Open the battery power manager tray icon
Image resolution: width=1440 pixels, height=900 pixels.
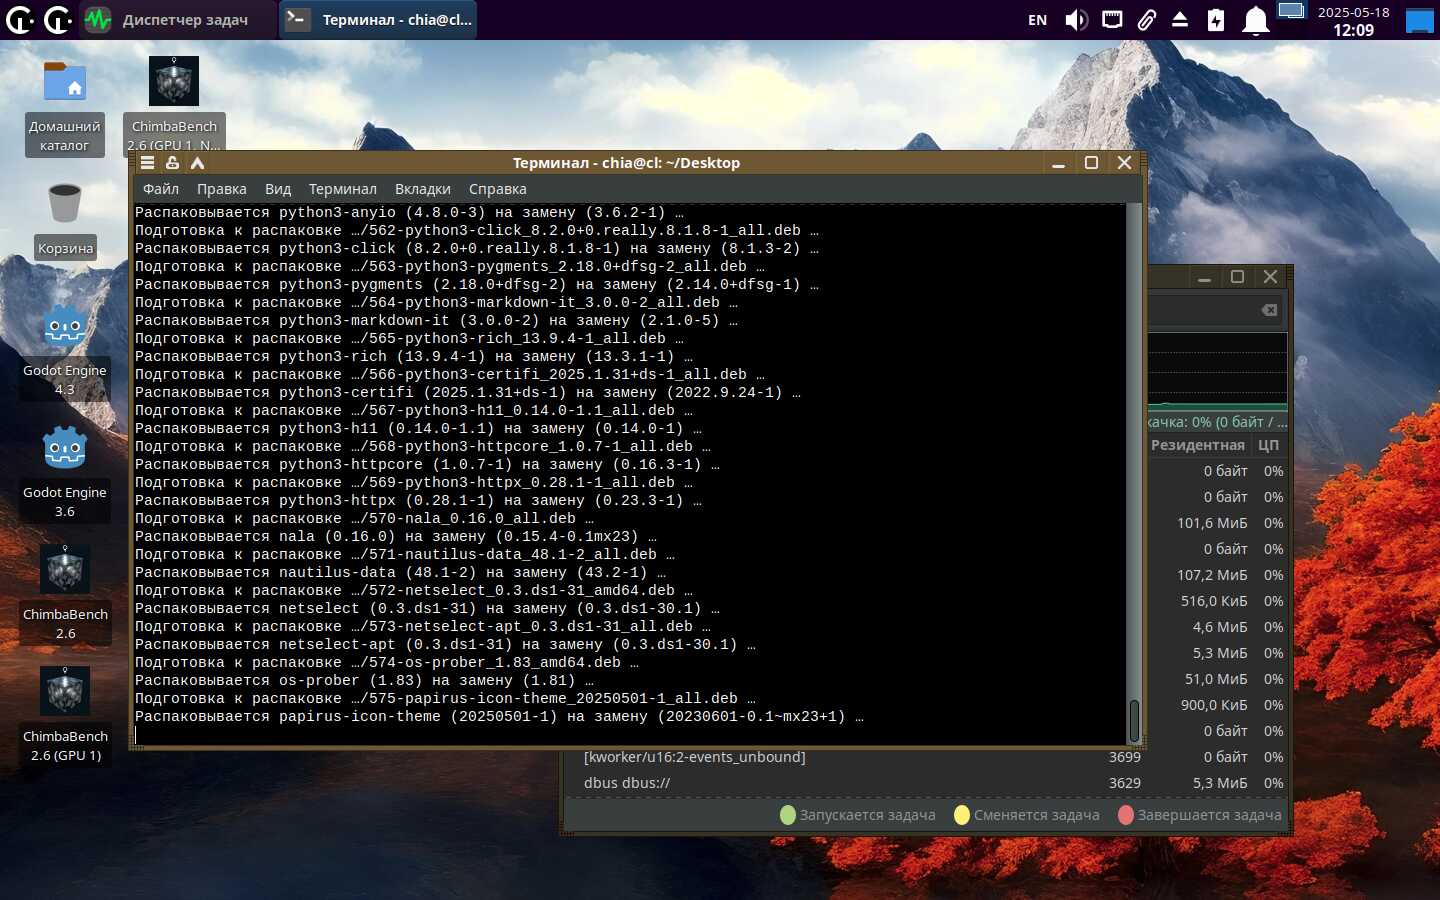tap(1216, 20)
